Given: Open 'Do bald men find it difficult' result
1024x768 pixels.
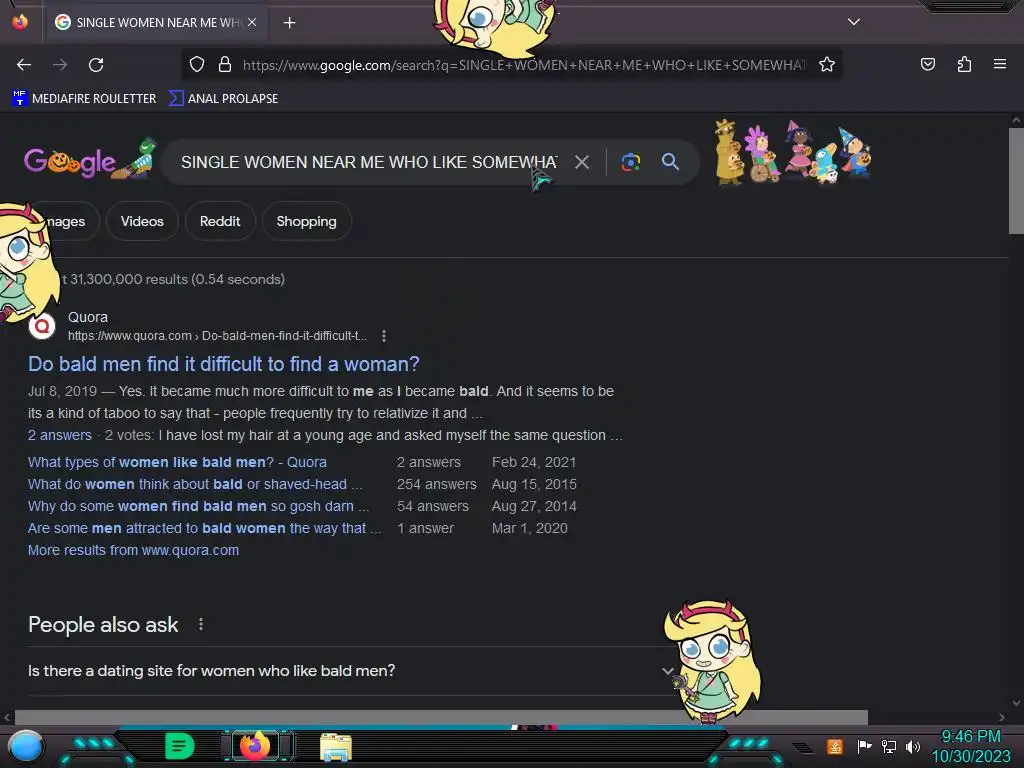Looking at the screenshot, I should point(223,364).
